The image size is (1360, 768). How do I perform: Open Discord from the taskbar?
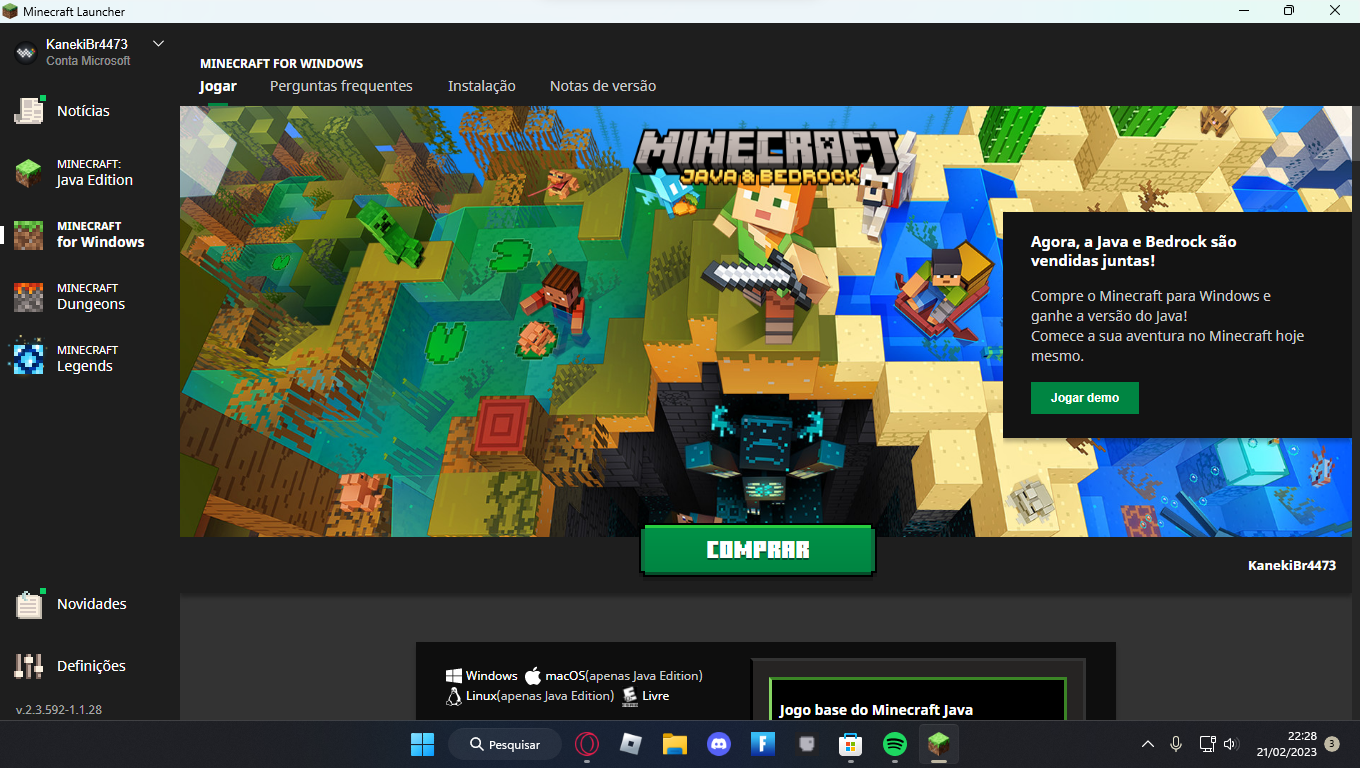[x=719, y=744]
